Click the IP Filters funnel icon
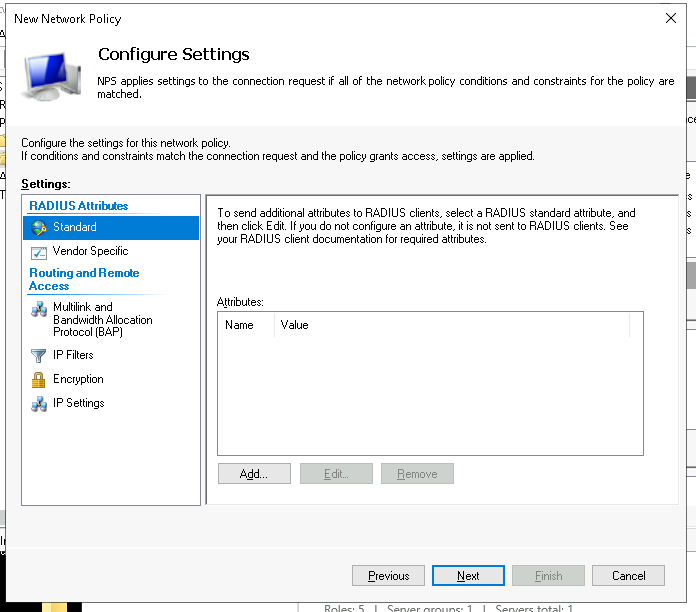This screenshot has height=612, width=696. click(39, 356)
